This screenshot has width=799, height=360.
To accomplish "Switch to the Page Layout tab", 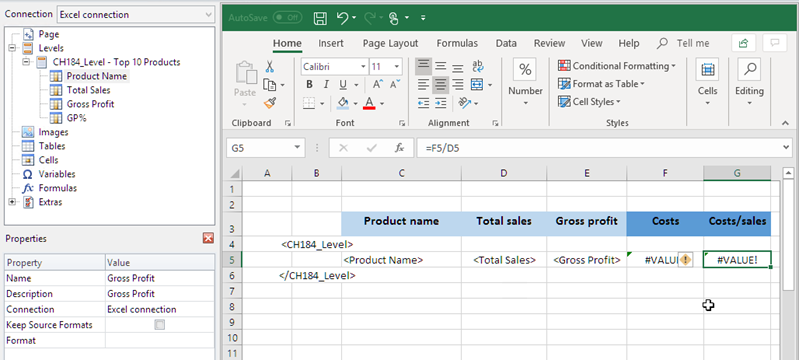I will coord(390,43).
